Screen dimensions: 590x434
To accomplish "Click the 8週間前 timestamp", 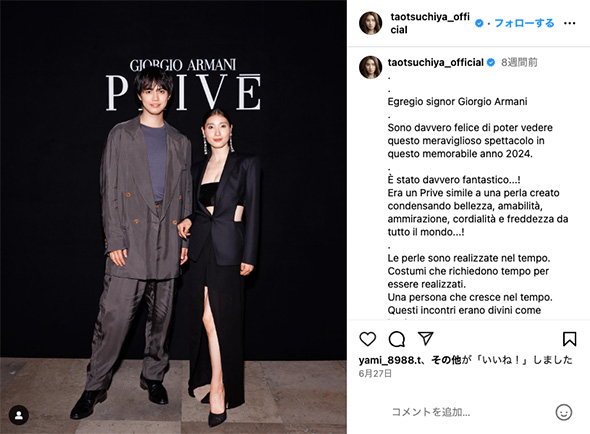I will coord(519,62).
